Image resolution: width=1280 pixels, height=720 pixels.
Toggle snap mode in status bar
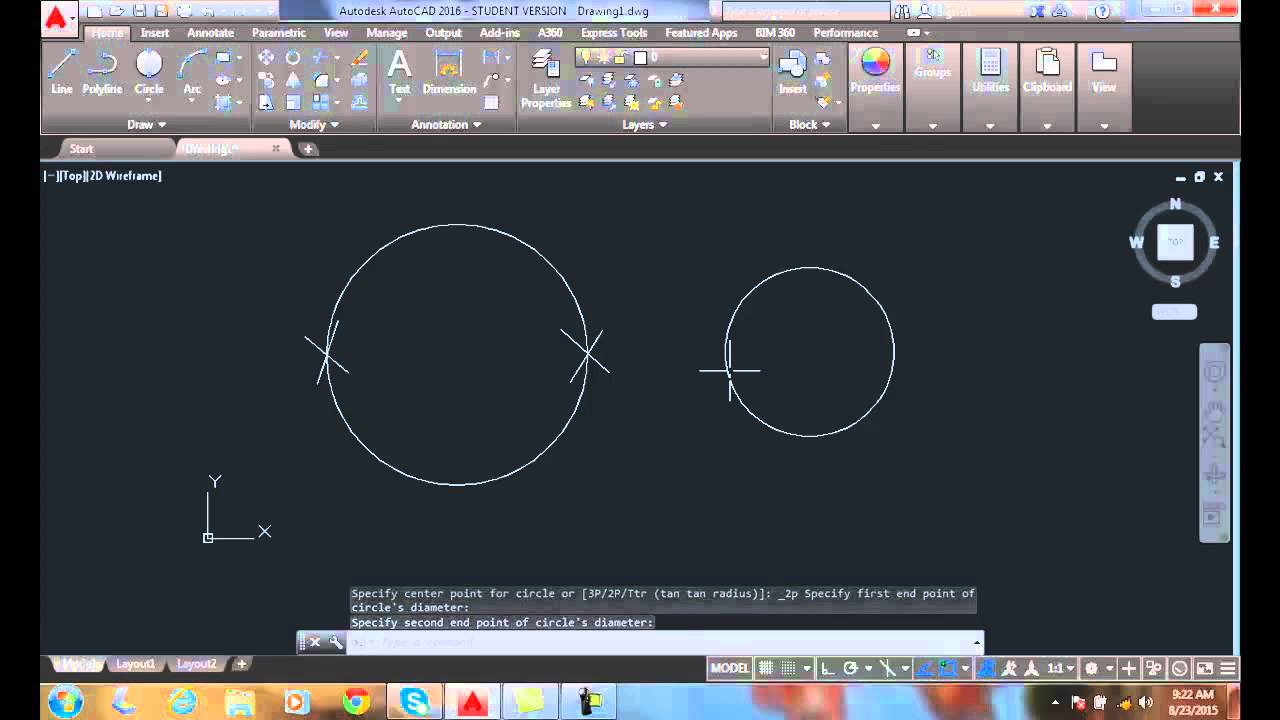pos(789,668)
